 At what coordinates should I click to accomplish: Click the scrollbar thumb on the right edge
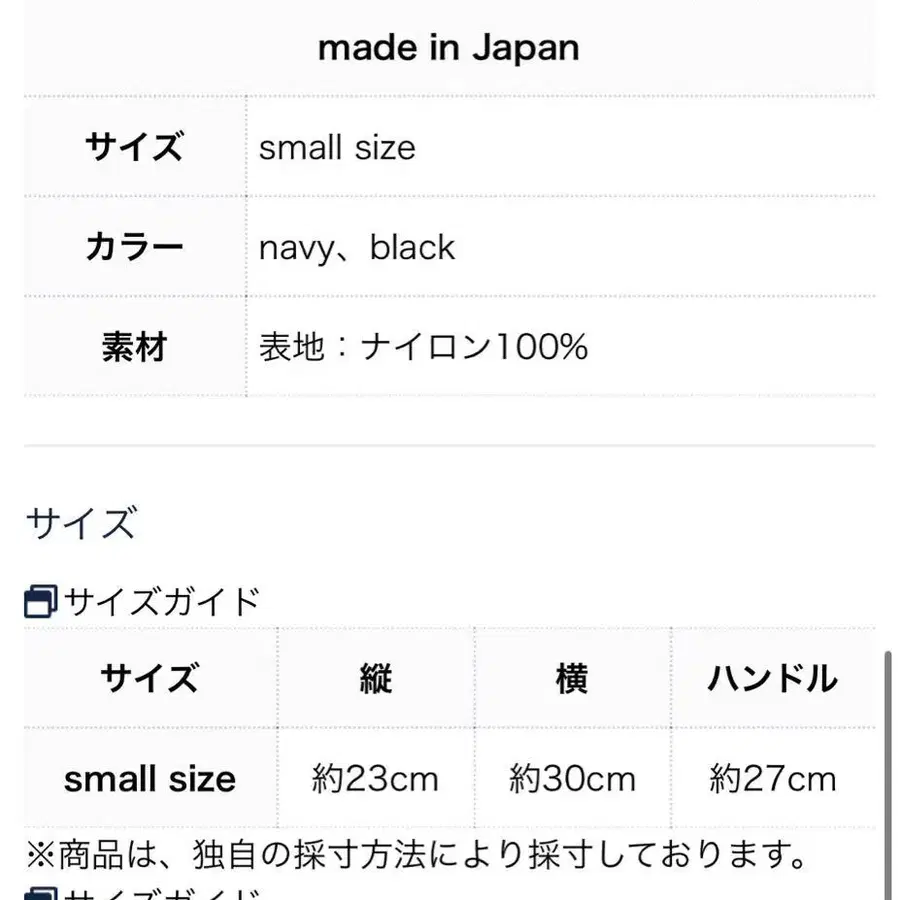[888, 775]
